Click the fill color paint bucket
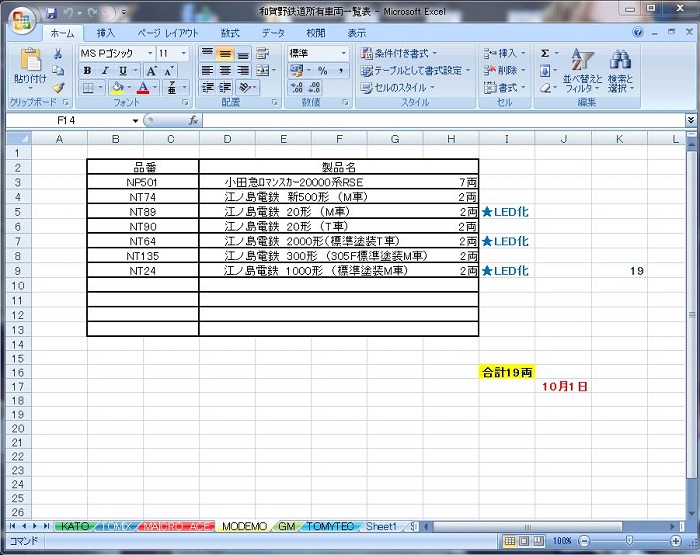The image size is (700, 555). (117, 88)
